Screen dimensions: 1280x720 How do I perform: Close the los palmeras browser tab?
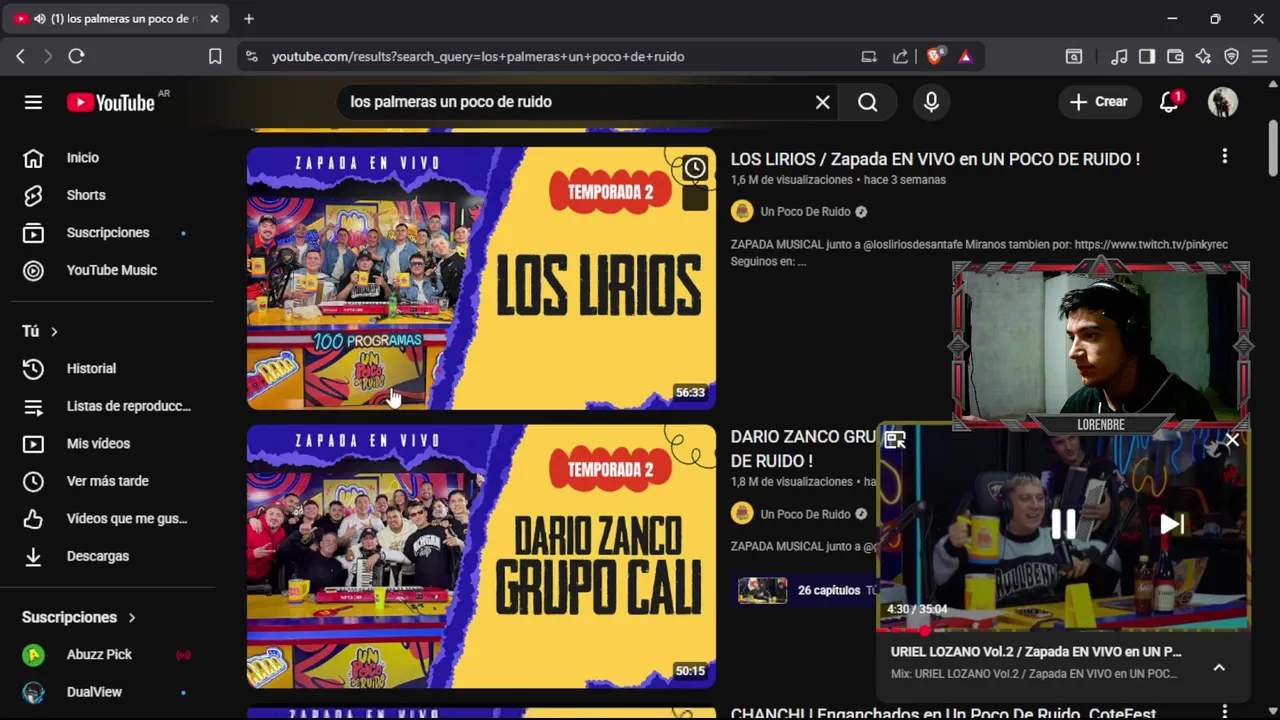[x=214, y=19]
